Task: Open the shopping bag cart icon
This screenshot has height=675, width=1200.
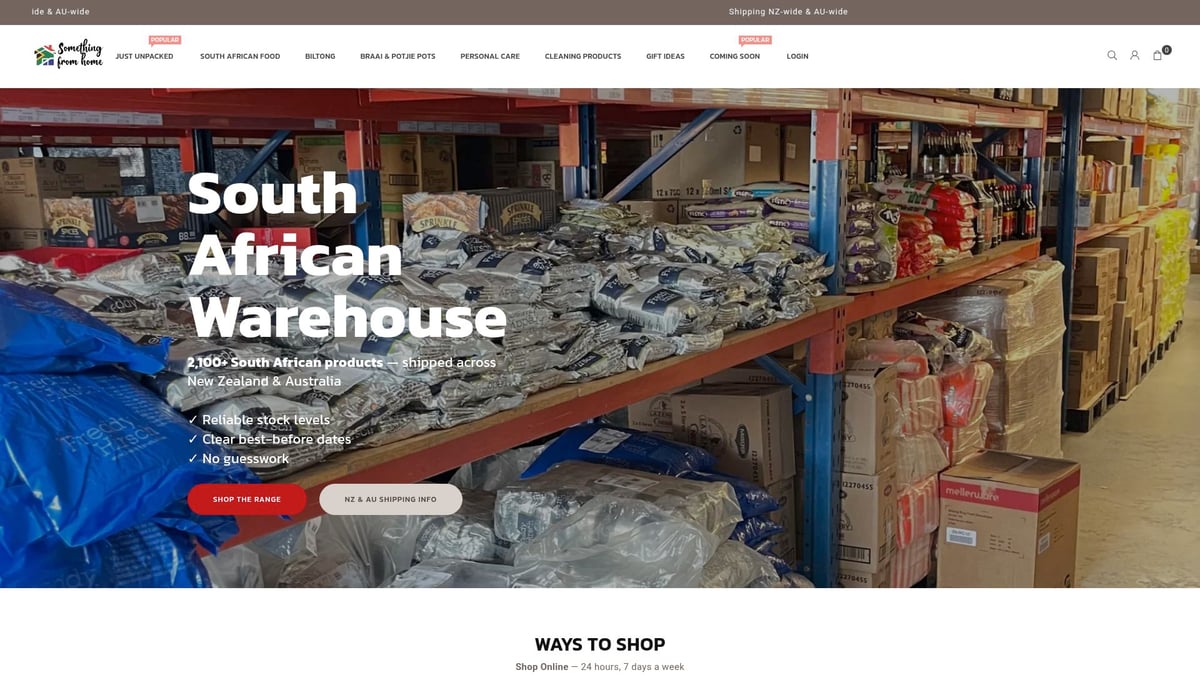Action: tap(1158, 56)
